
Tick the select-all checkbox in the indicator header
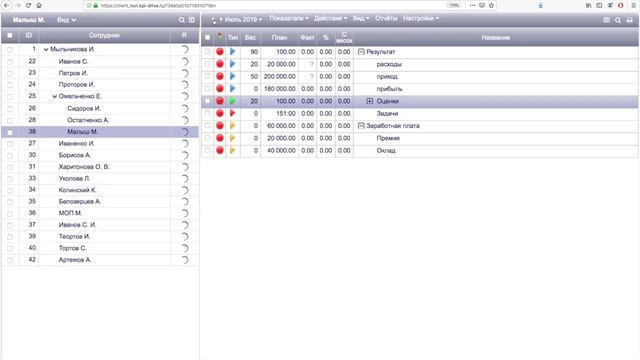point(207,37)
